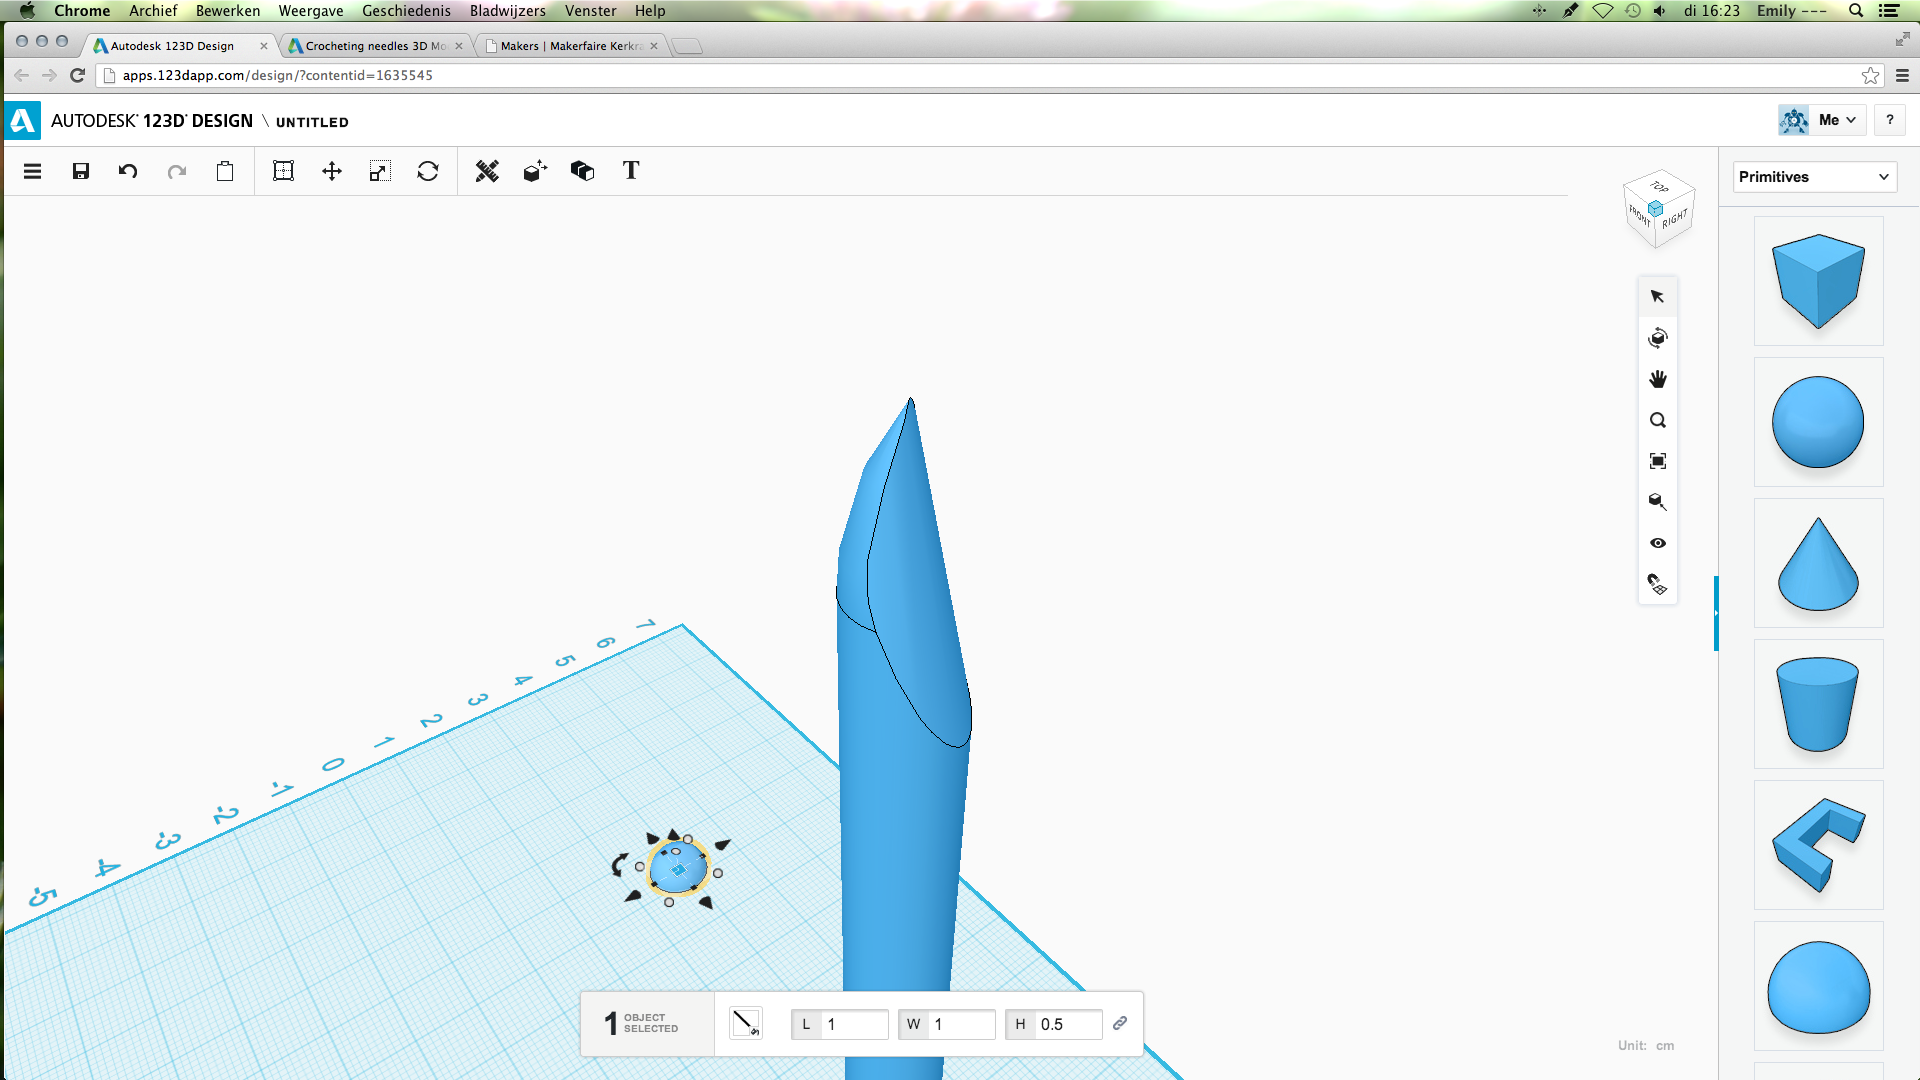Image resolution: width=1920 pixels, height=1080 pixels.
Task: Toggle the aspect ratio lock link icon
Action: click(x=1120, y=1023)
